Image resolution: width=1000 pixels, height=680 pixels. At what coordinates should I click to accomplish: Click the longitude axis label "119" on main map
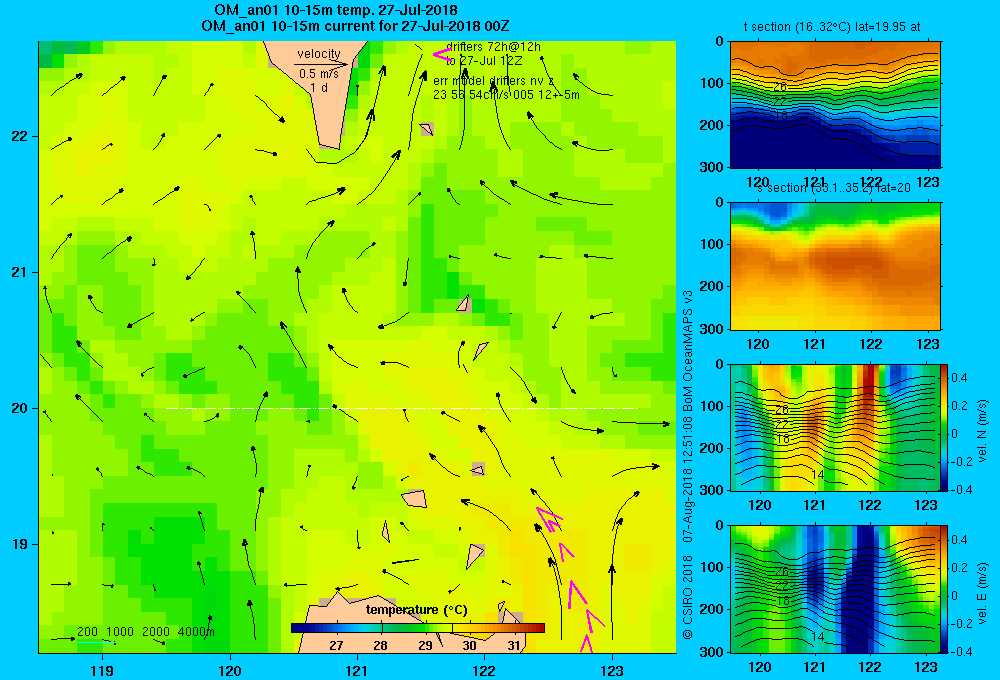pyautogui.click(x=102, y=670)
